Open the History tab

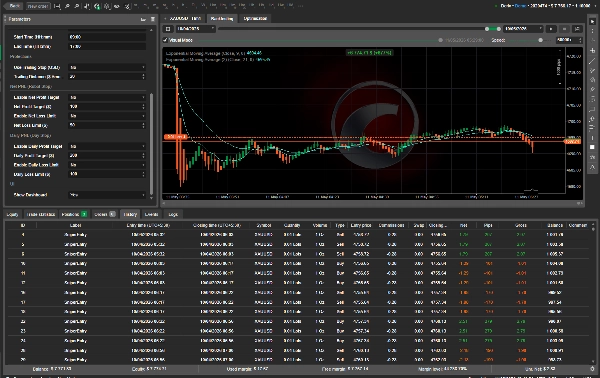tap(130, 214)
